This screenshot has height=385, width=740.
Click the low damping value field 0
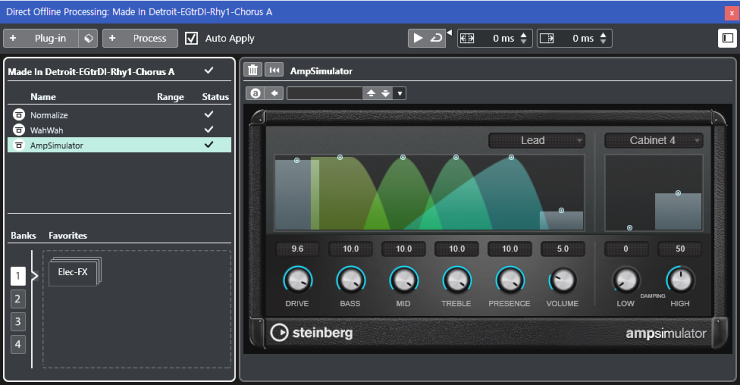pyautogui.click(x=626, y=249)
